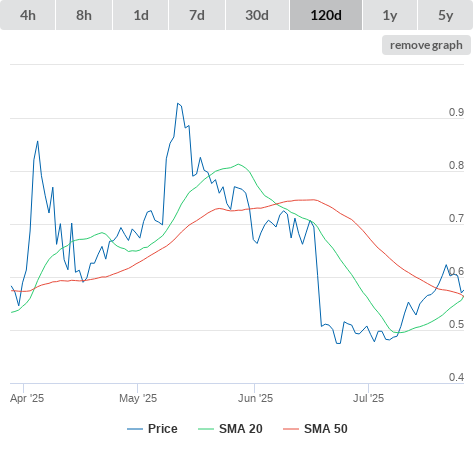Select the 4h time range tab
Screen dimensions: 474x455
[28, 15]
